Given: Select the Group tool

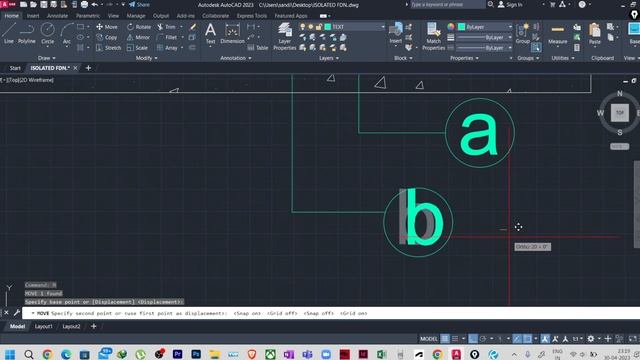Looking at the screenshot, I should (522, 33).
